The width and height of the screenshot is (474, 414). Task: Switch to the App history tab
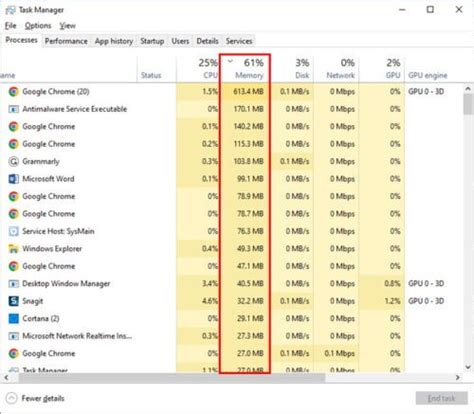tap(114, 41)
